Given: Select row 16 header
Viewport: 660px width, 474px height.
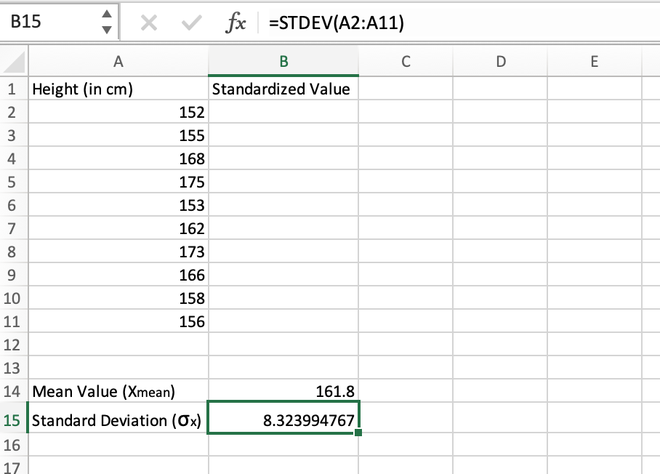Looking at the screenshot, I should point(12,445).
